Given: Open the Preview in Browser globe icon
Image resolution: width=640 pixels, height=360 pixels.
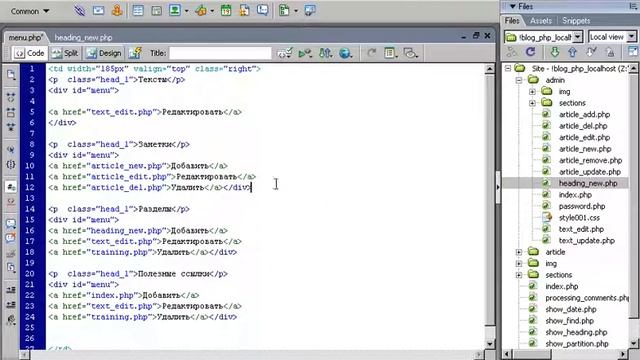Looking at the screenshot, I should tap(345, 53).
